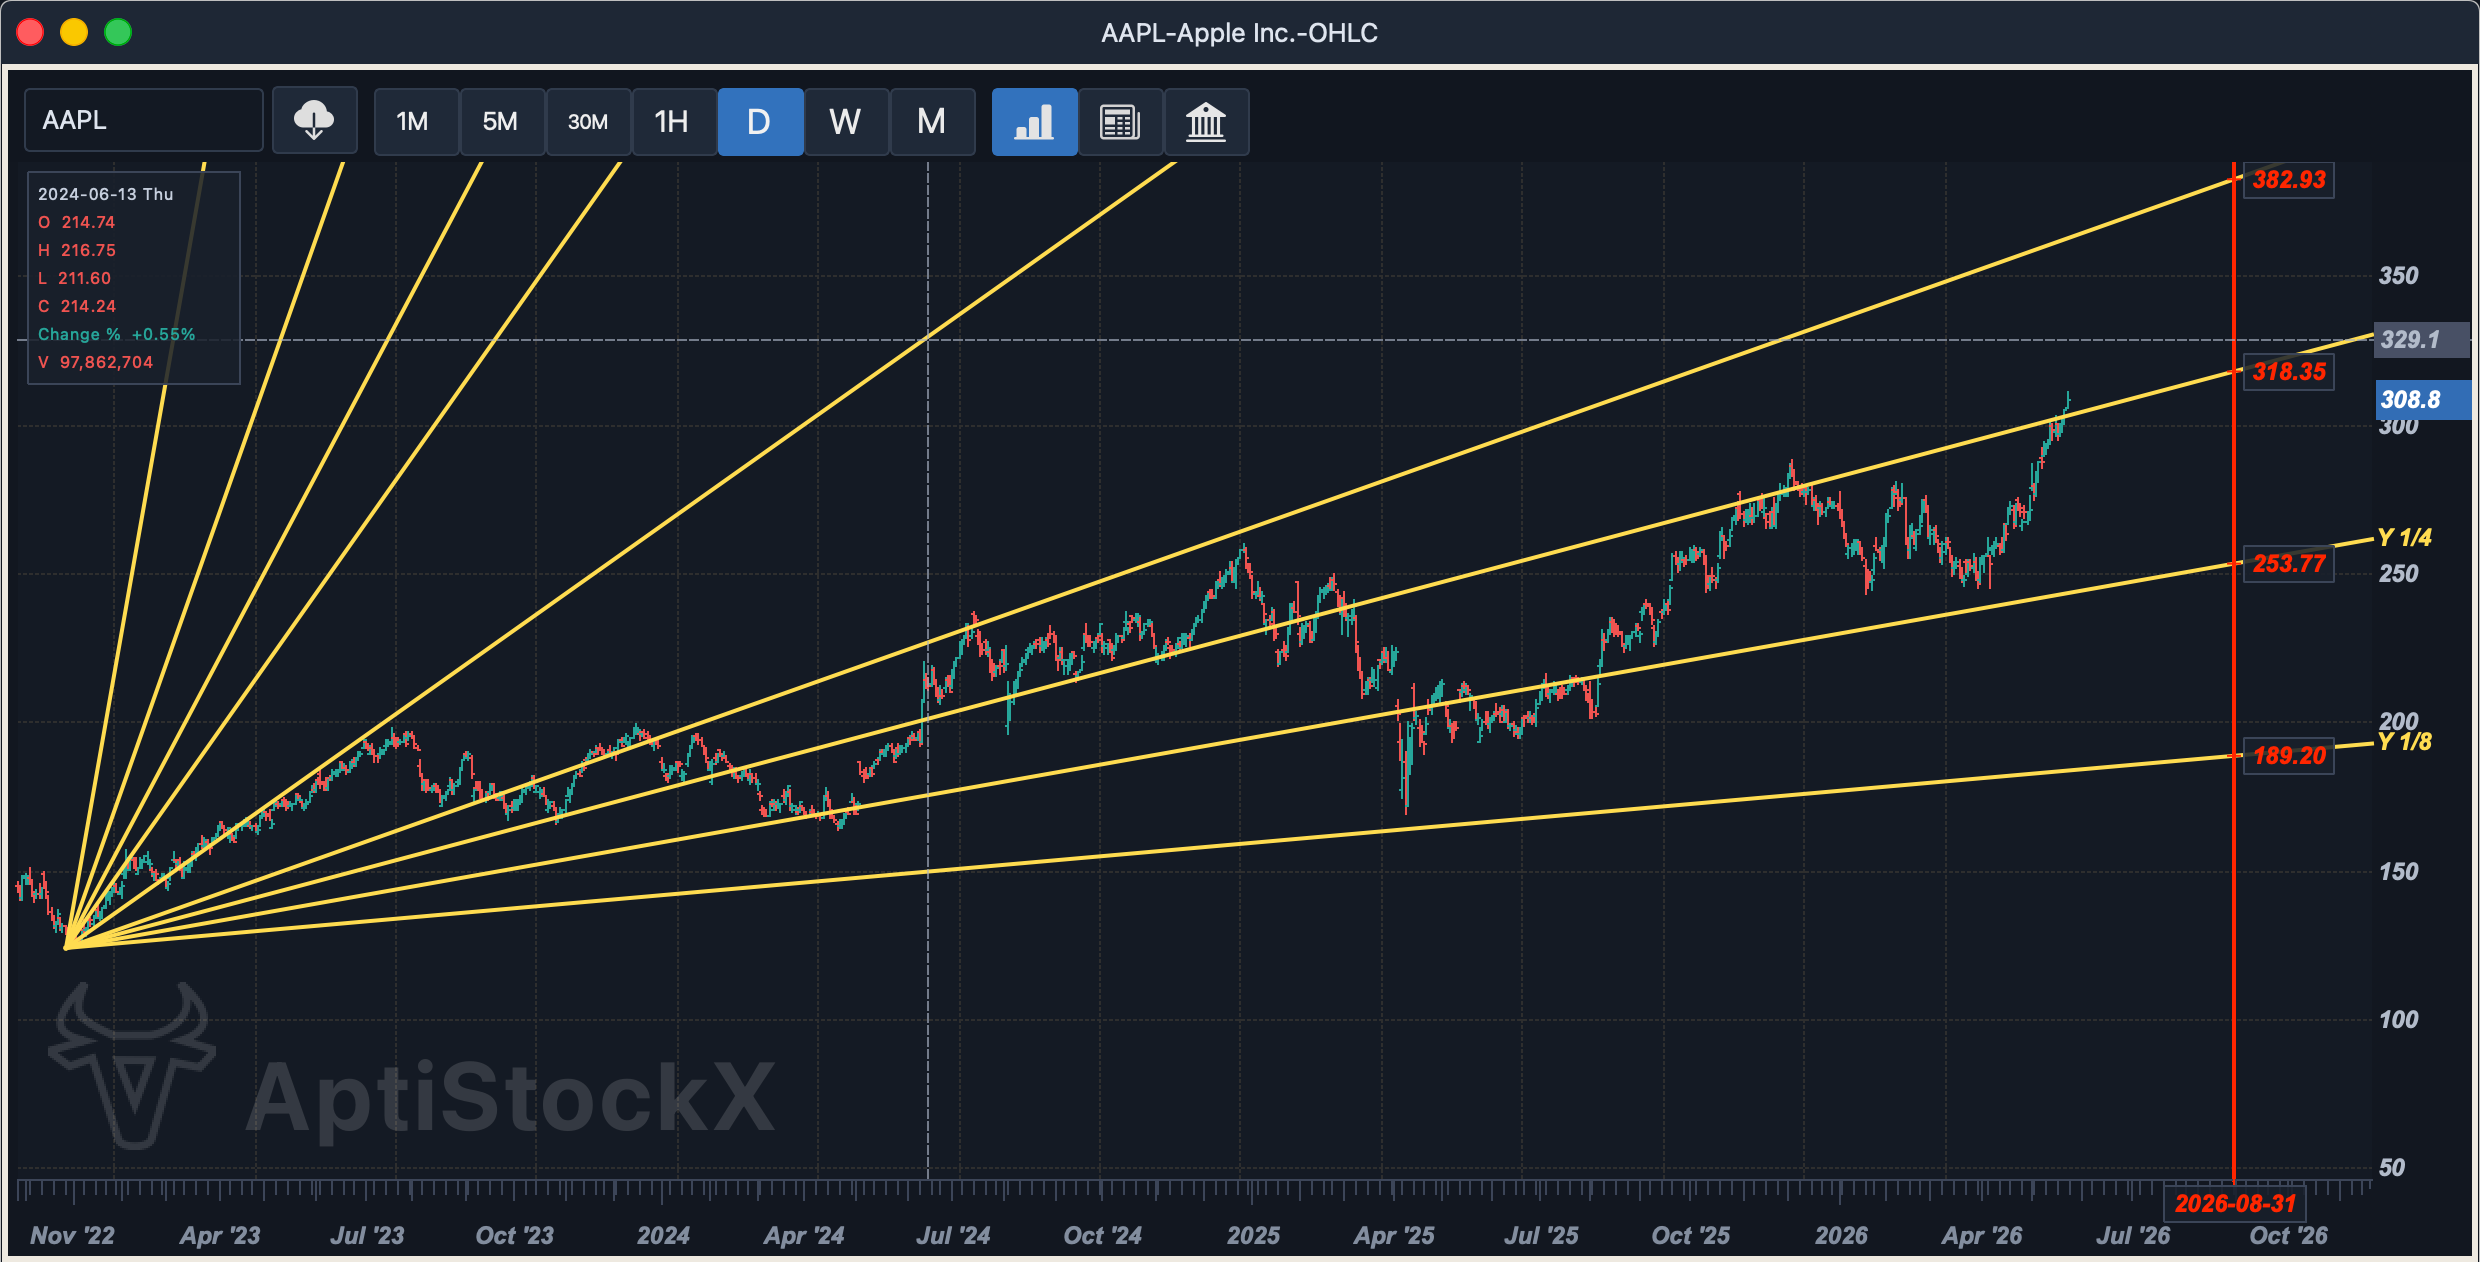The image size is (2480, 1262).
Task: Click the Jul '26 time axis label
Action: [x=2133, y=1236]
